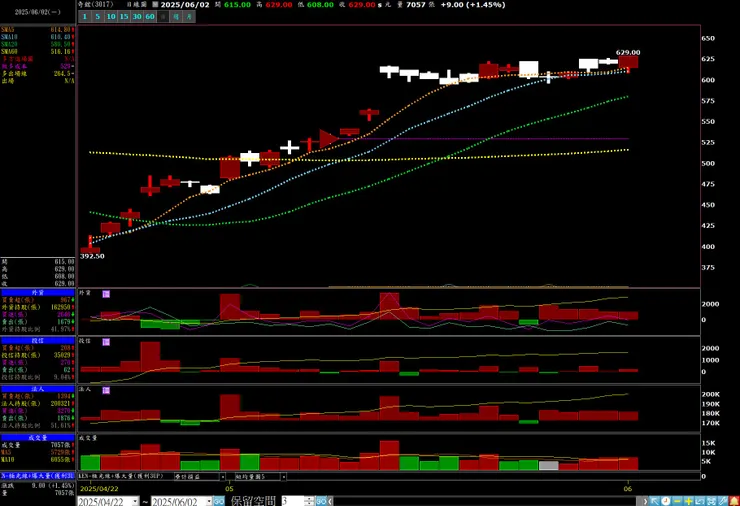This screenshot has height=506, width=740.
Task: Click GO button next to reserved space value
Action: point(321,501)
